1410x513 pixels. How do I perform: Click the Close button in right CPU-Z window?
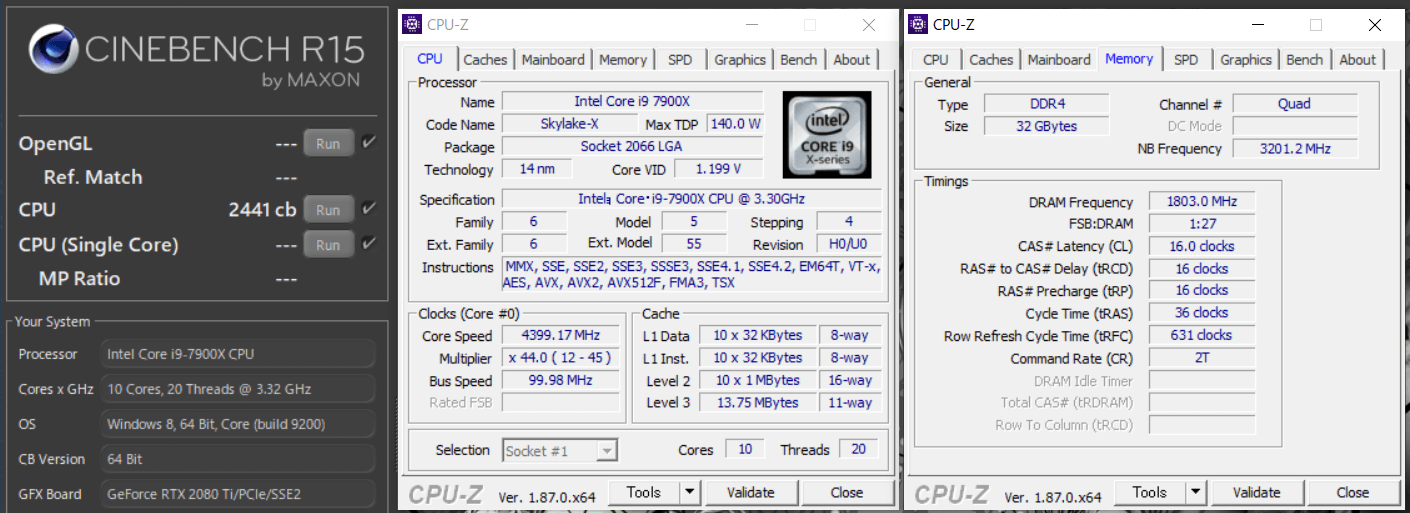tap(1352, 492)
